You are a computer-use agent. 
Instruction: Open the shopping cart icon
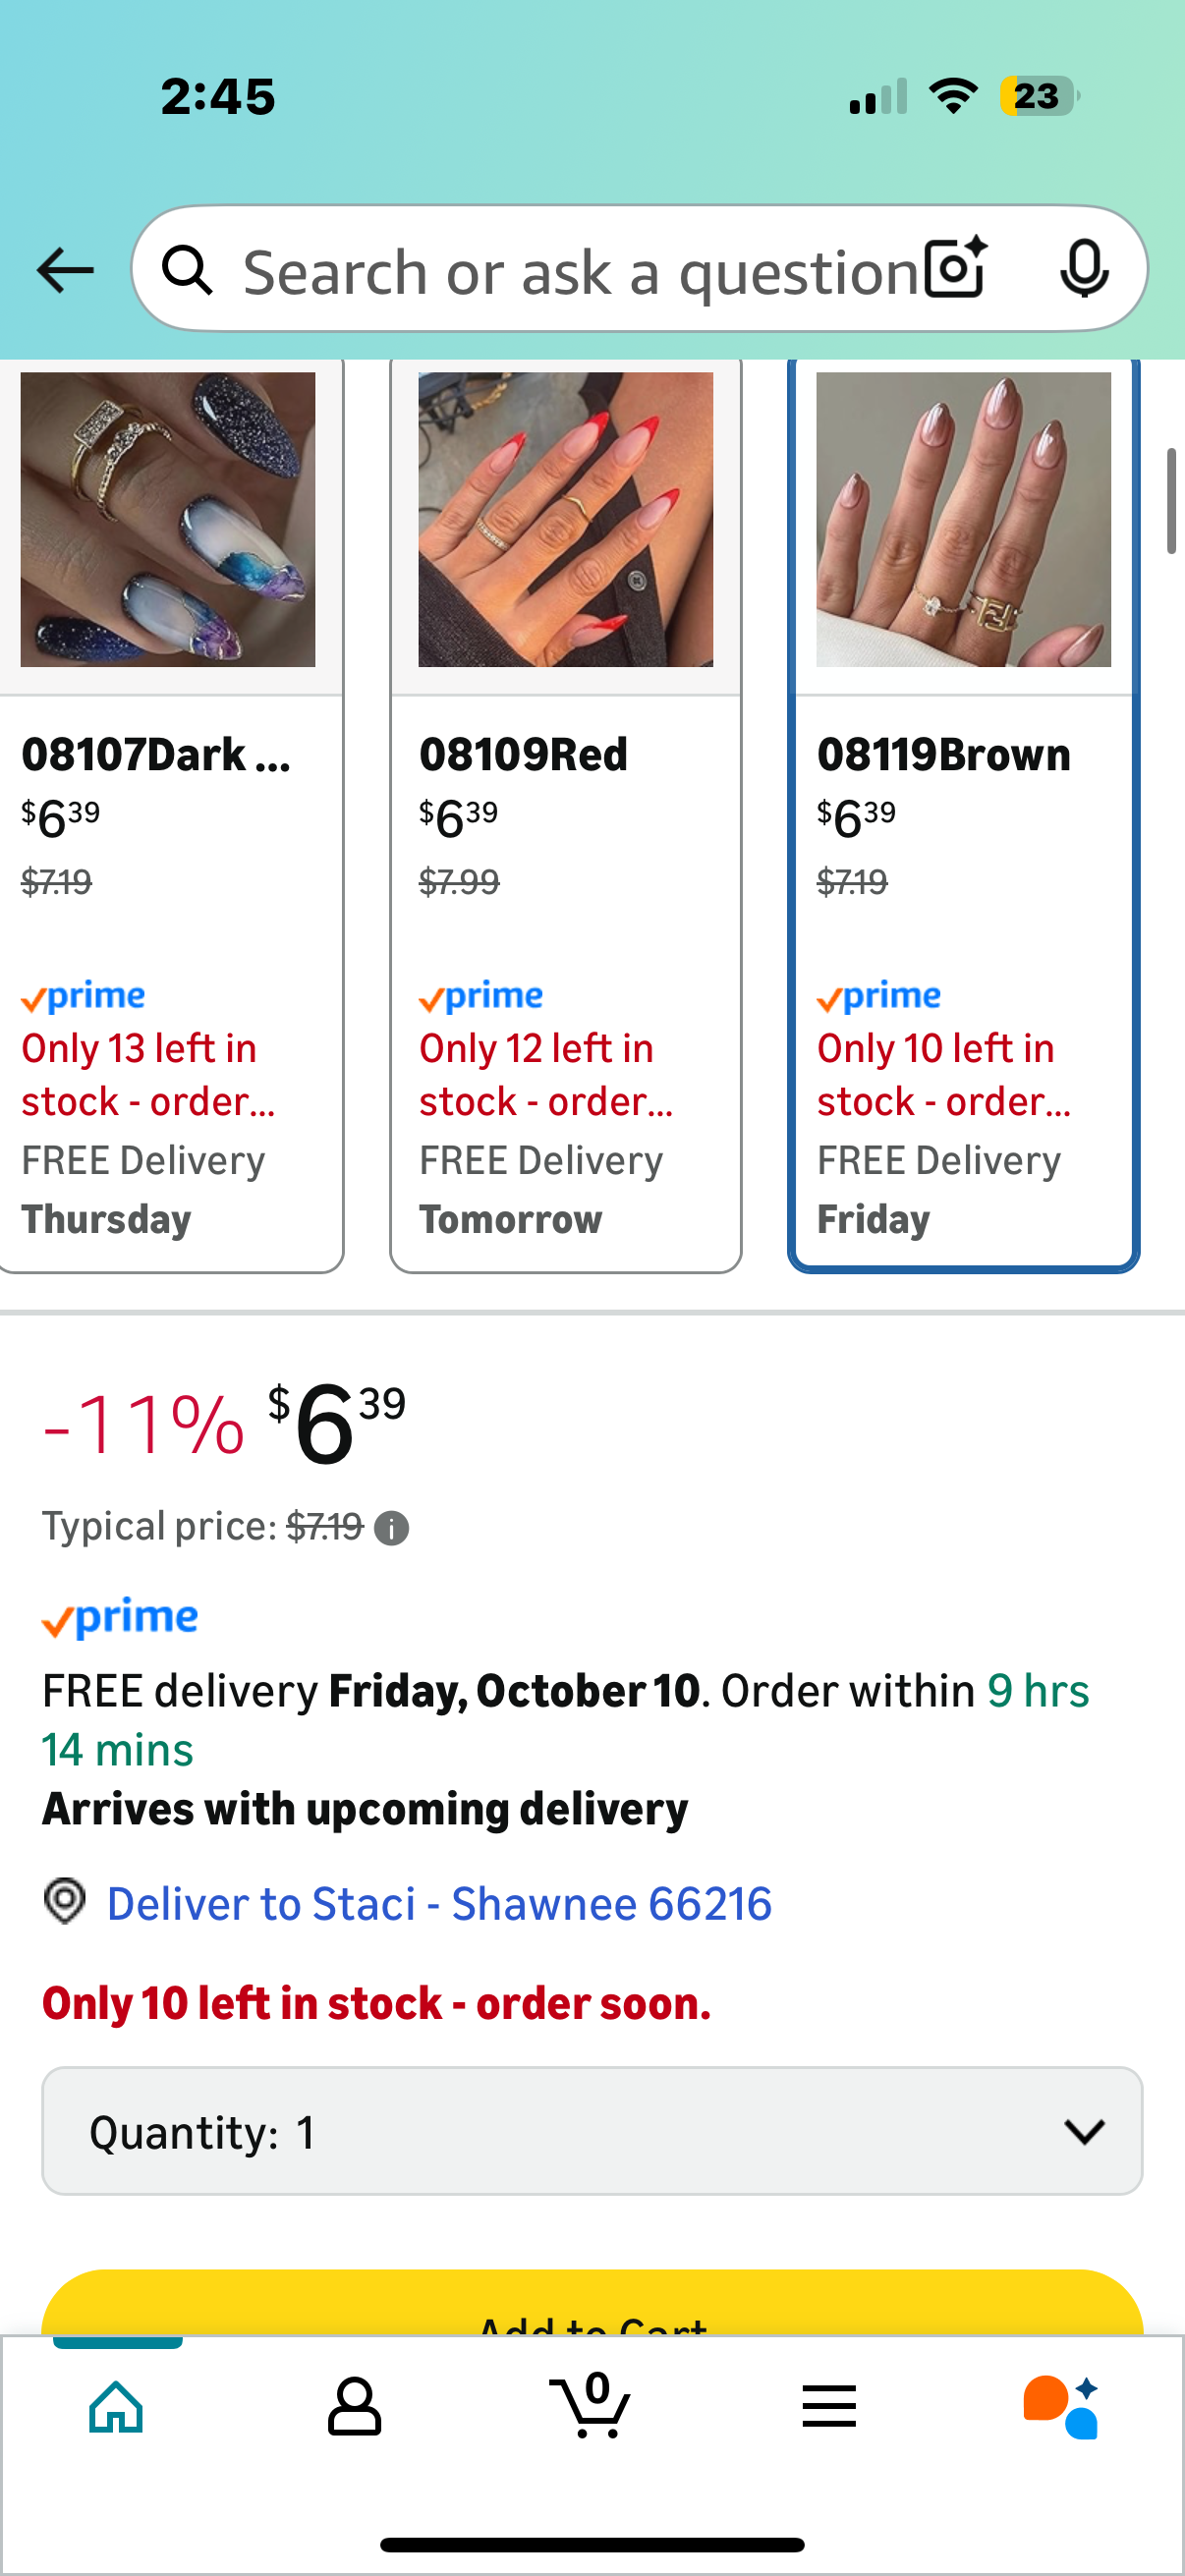point(591,2406)
